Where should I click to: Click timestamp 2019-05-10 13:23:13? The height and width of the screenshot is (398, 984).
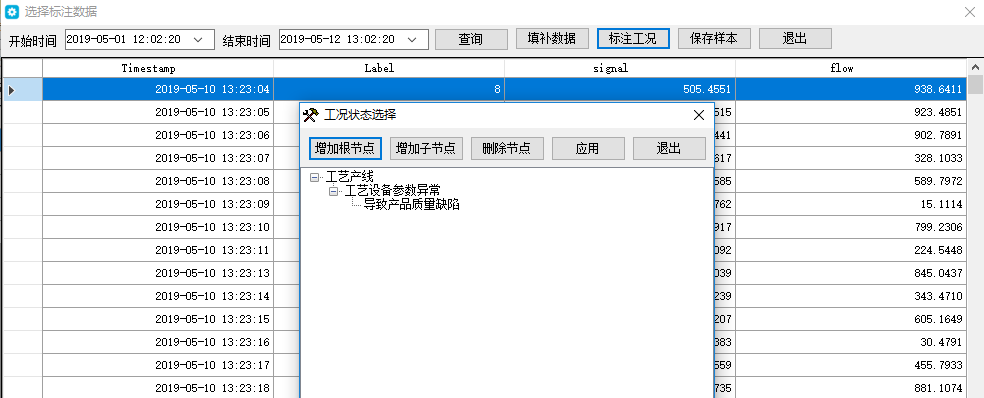[x=212, y=273]
